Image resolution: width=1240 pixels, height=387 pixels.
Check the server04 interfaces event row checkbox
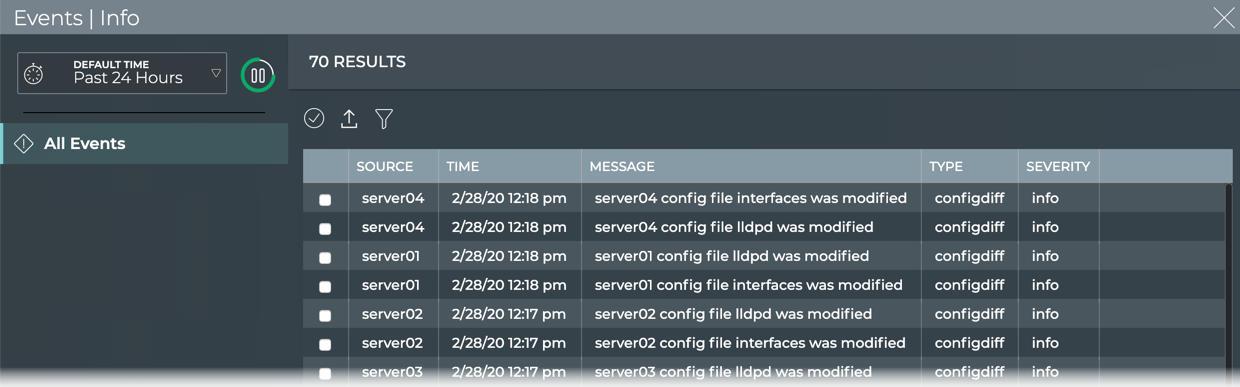(x=325, y=200)
